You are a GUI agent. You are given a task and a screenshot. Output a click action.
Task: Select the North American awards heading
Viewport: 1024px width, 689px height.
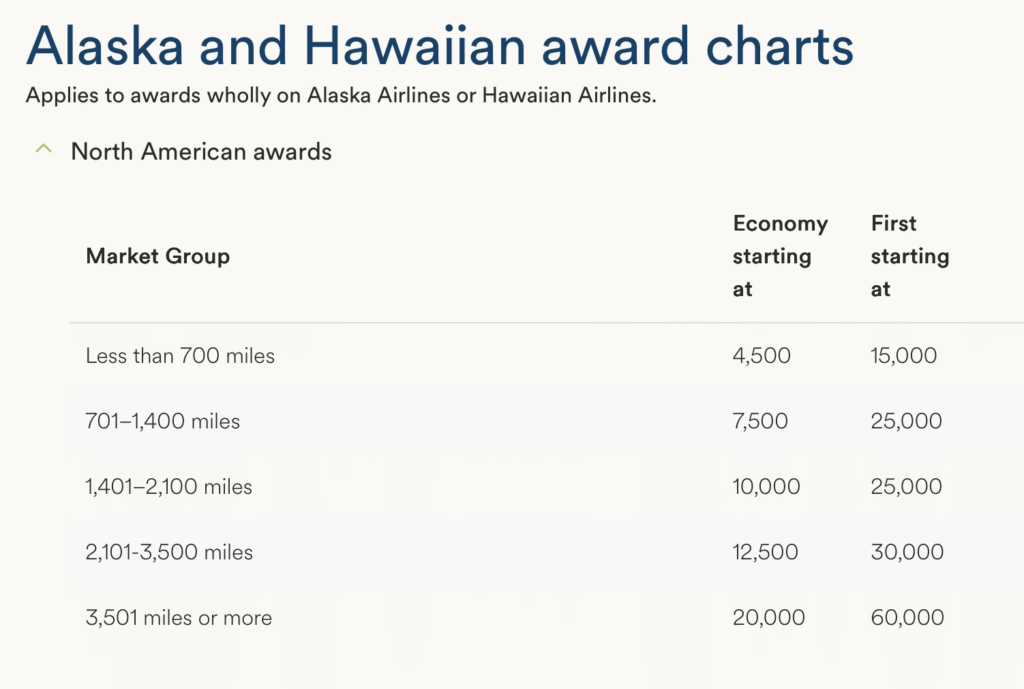click(200, 152)
